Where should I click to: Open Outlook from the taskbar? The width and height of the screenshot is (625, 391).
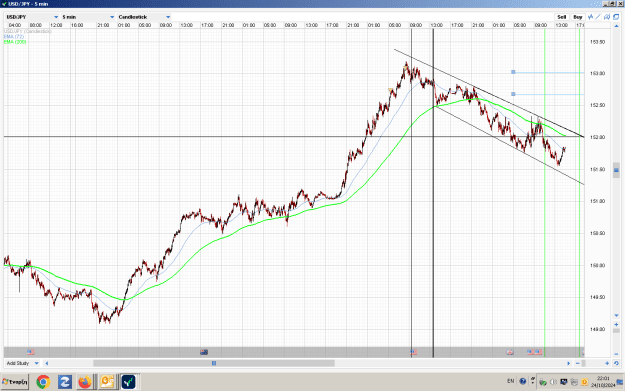pos(107,382)
